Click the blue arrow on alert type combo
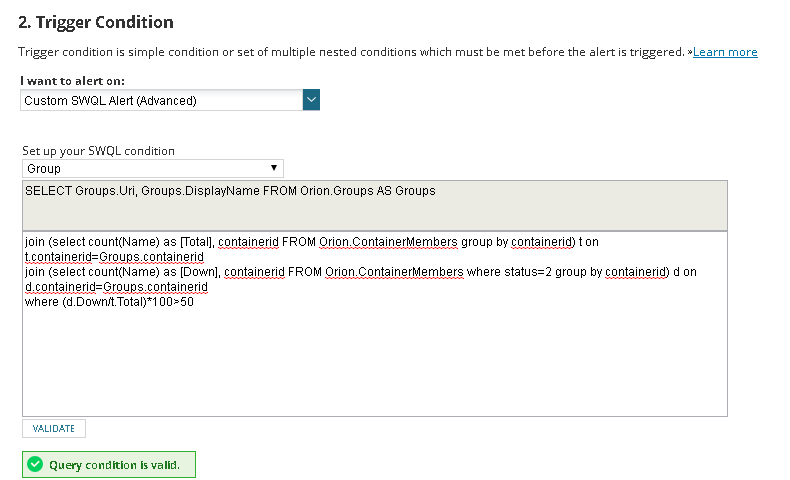The height and width of the screenshot is (480, 790). (x=311, y=100)
